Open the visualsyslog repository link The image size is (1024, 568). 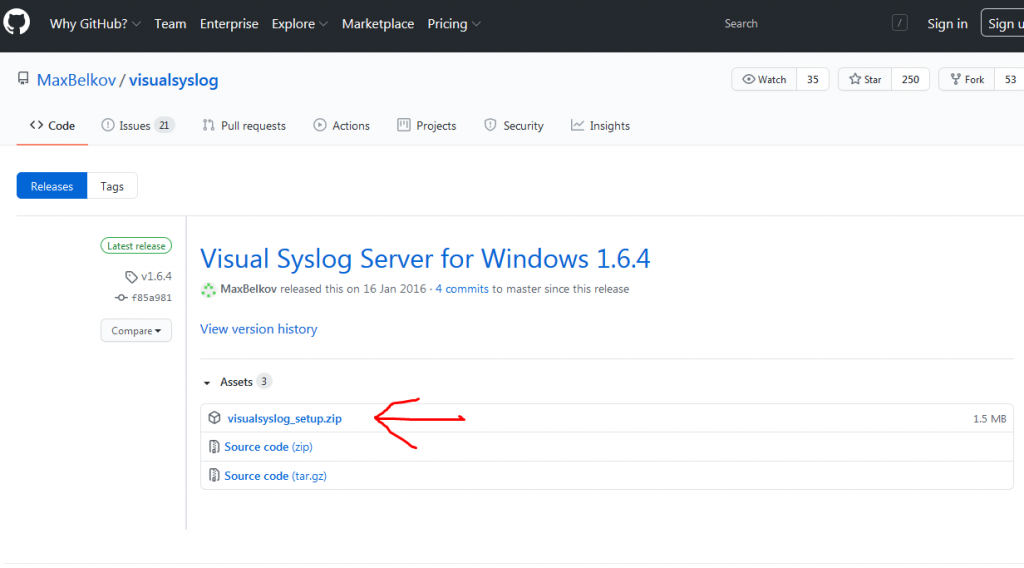pos(173,80)
